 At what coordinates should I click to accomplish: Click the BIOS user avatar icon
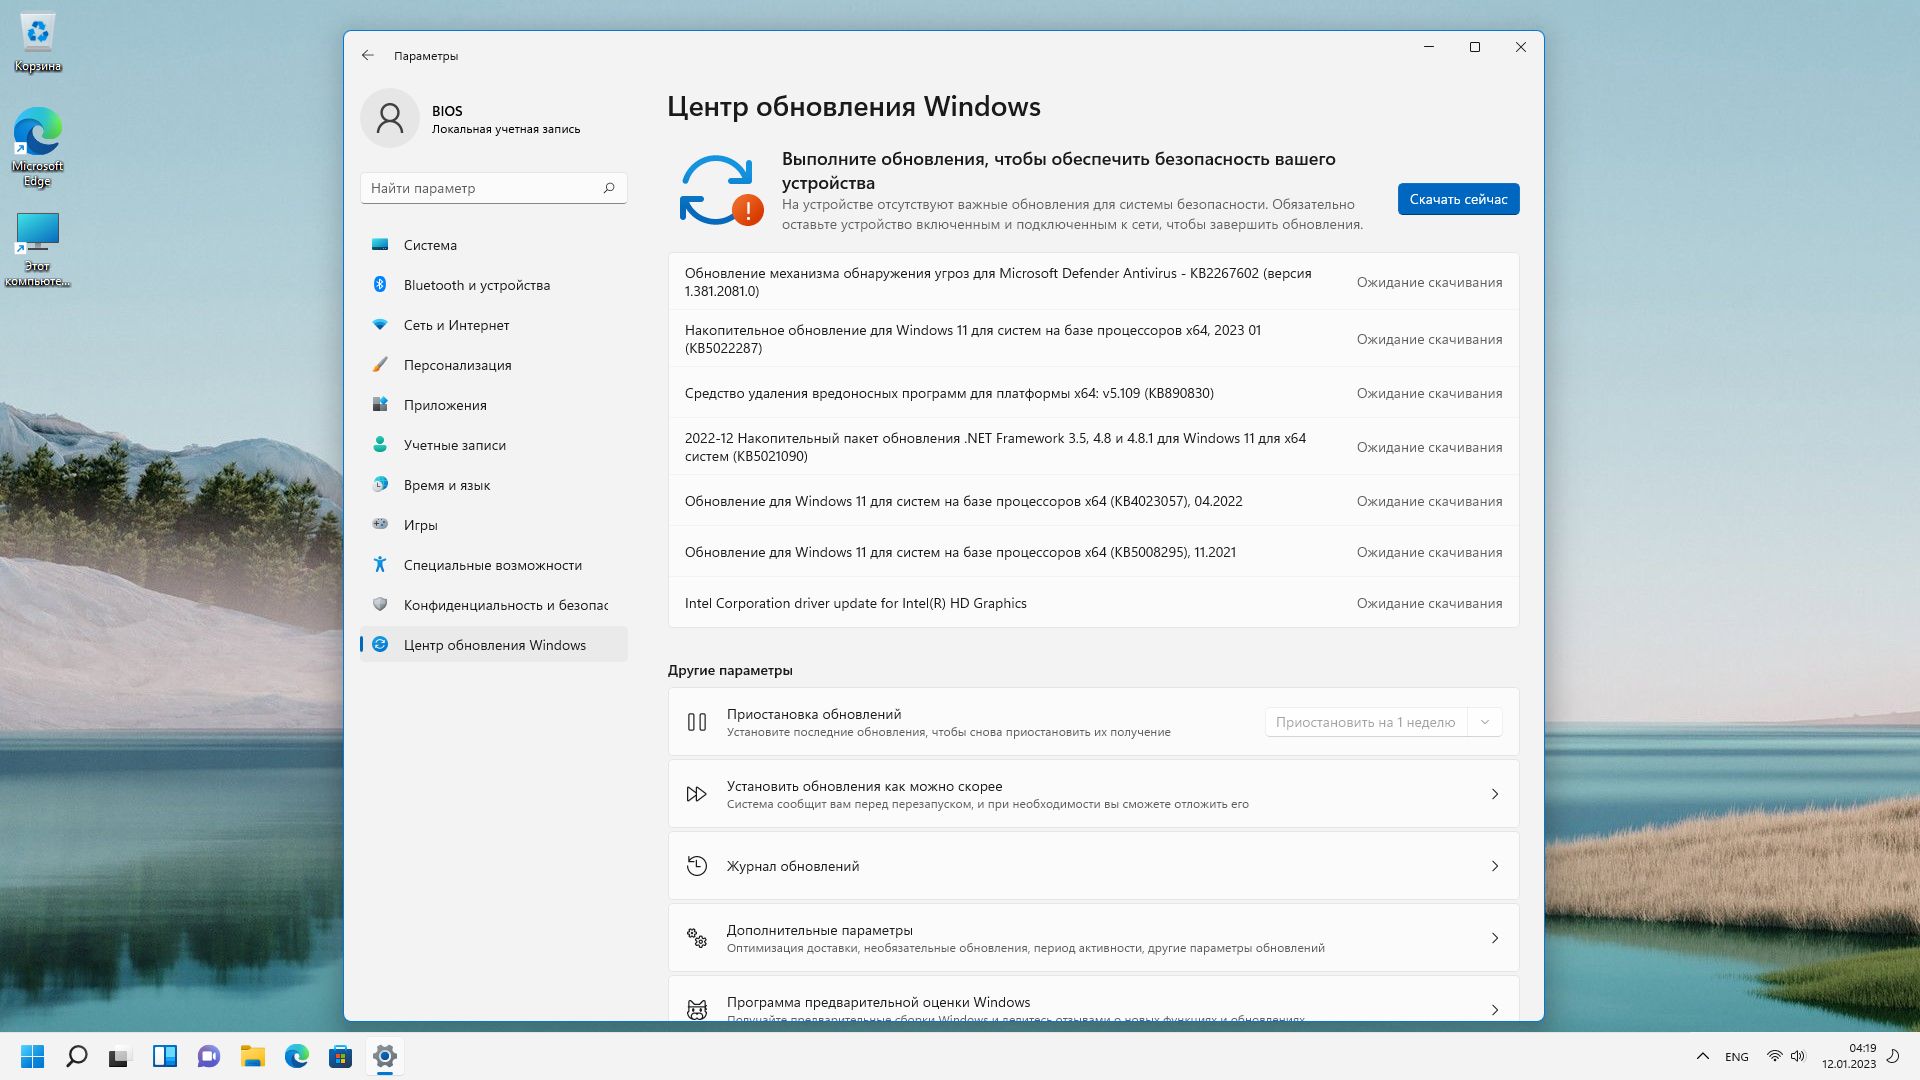pos(390,118)
